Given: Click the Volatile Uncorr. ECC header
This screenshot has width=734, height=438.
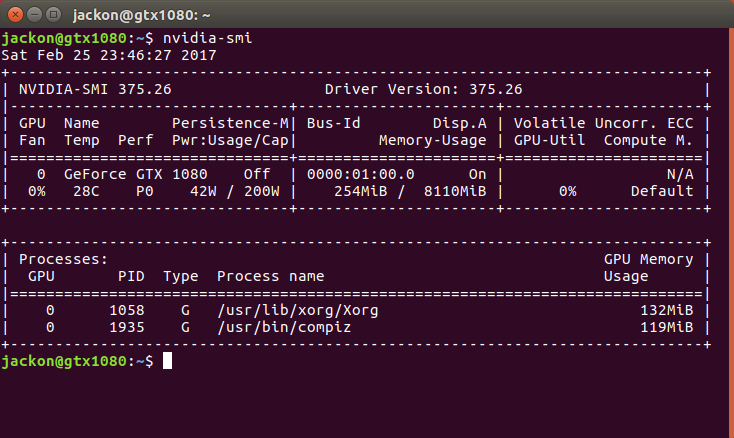Looking at the screenshot, I should (603, 124).
